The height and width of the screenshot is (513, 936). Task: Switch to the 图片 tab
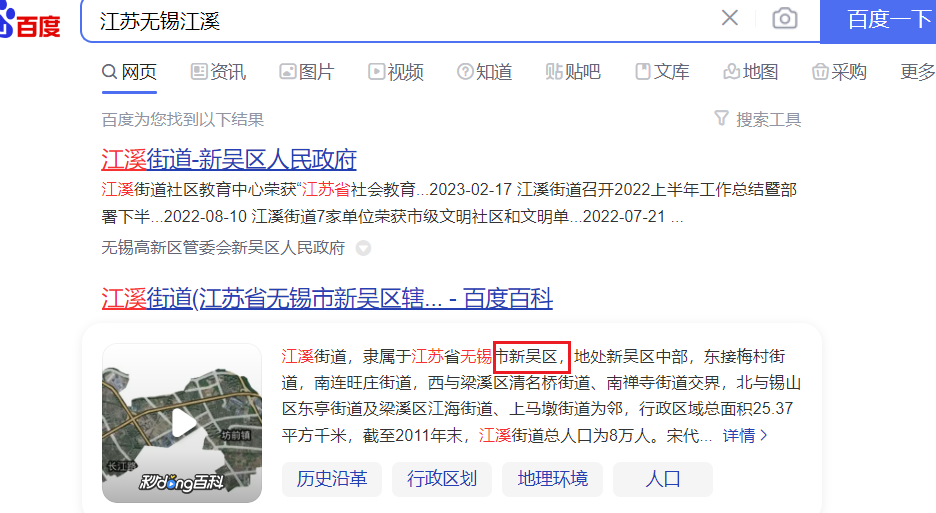point(307,72)
